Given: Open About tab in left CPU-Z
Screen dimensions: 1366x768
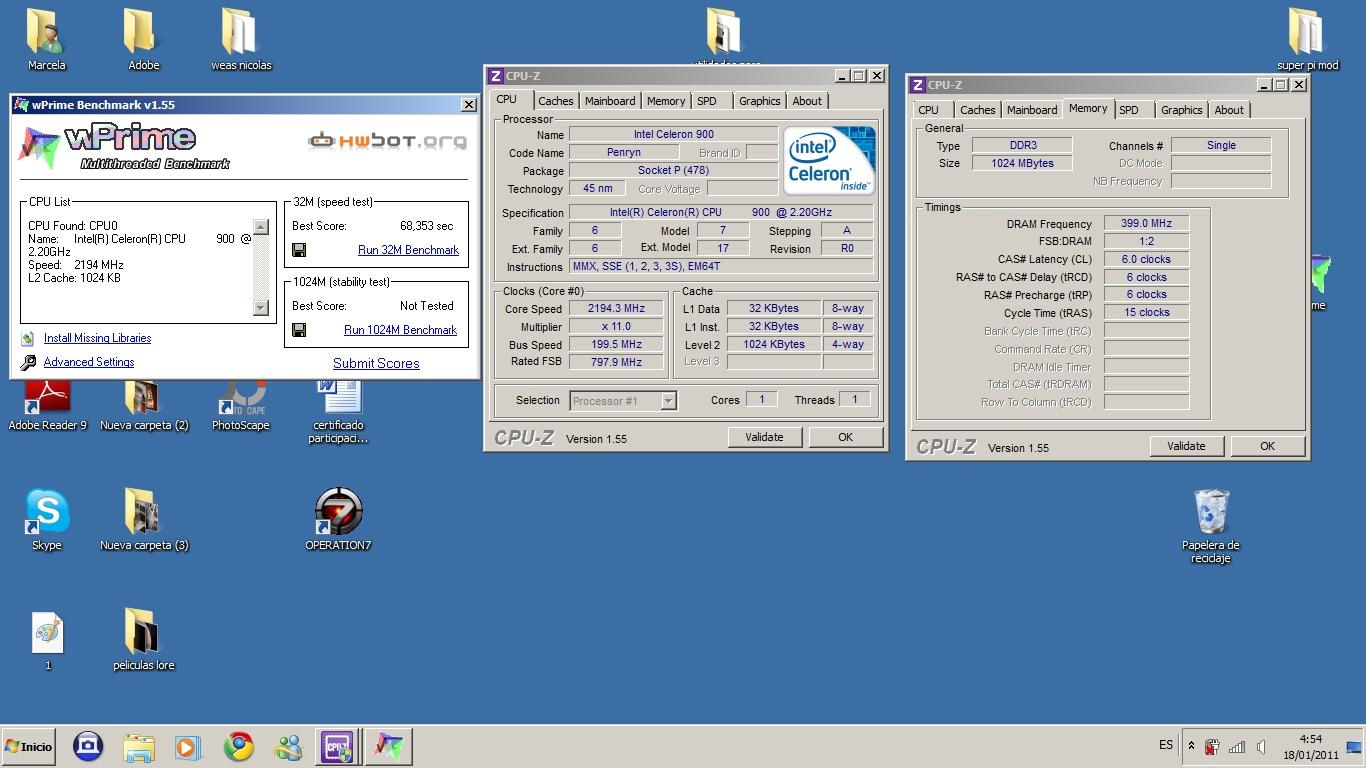Looking at the screenshot, I should tap(807, 101).
